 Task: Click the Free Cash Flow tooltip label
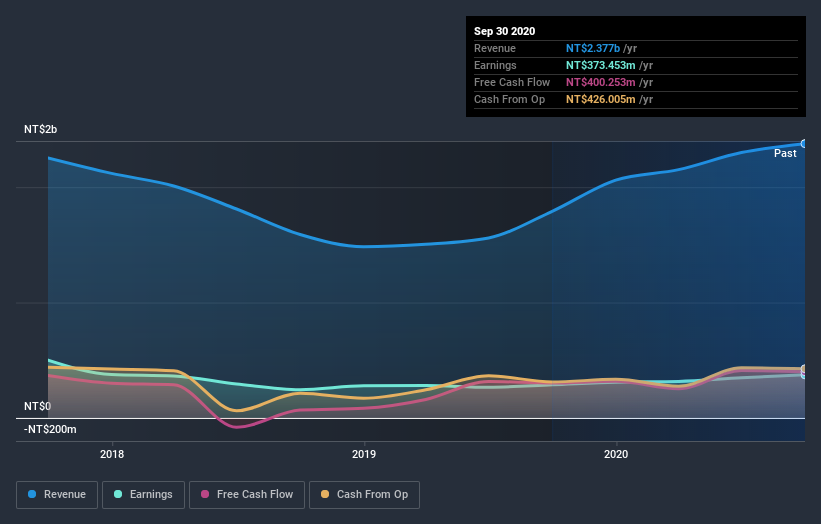[512, 82]
